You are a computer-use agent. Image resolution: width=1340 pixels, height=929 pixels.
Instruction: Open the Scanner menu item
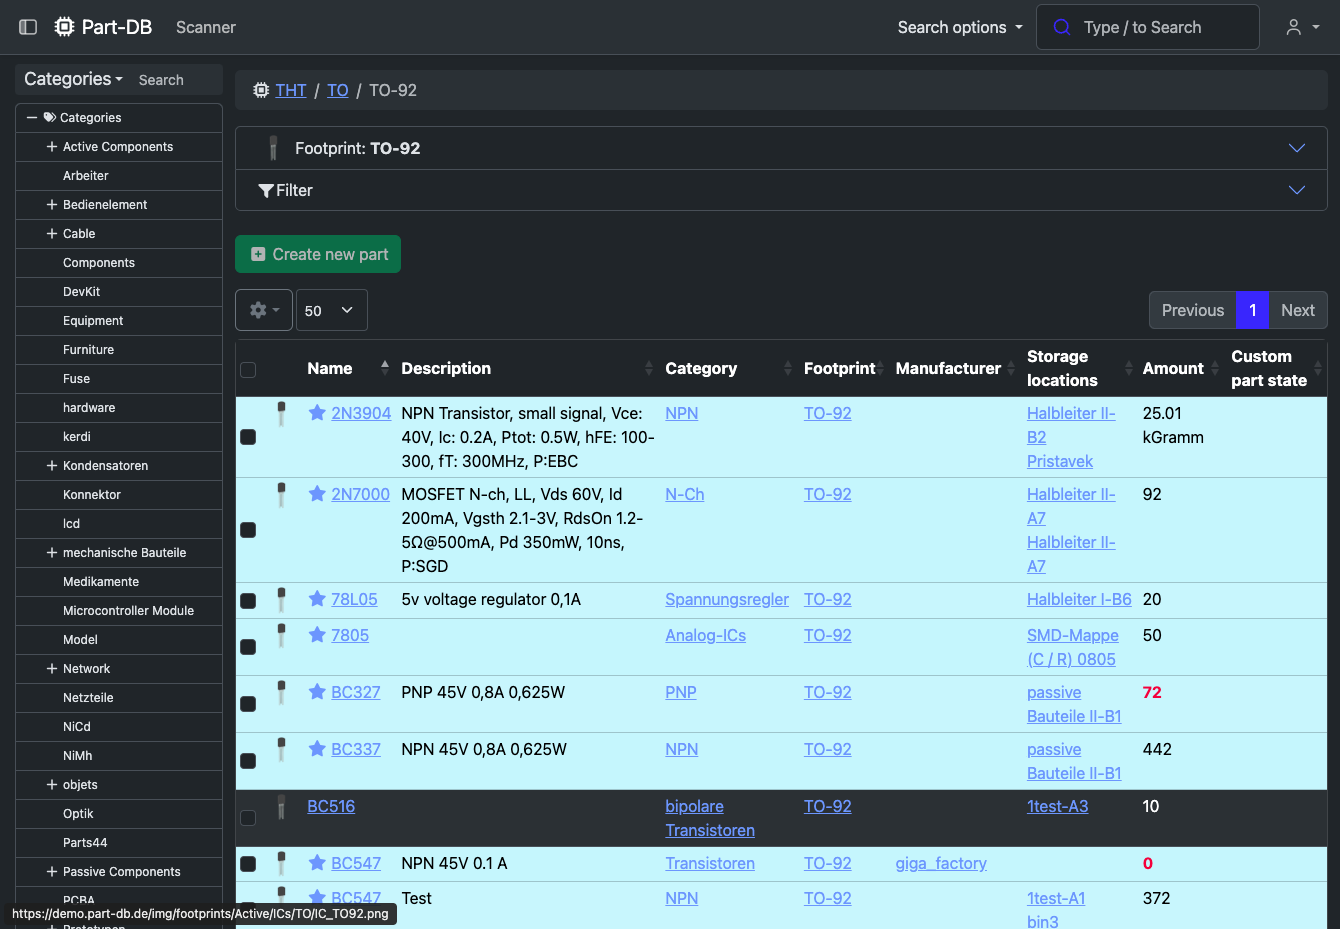click(206, 27)
